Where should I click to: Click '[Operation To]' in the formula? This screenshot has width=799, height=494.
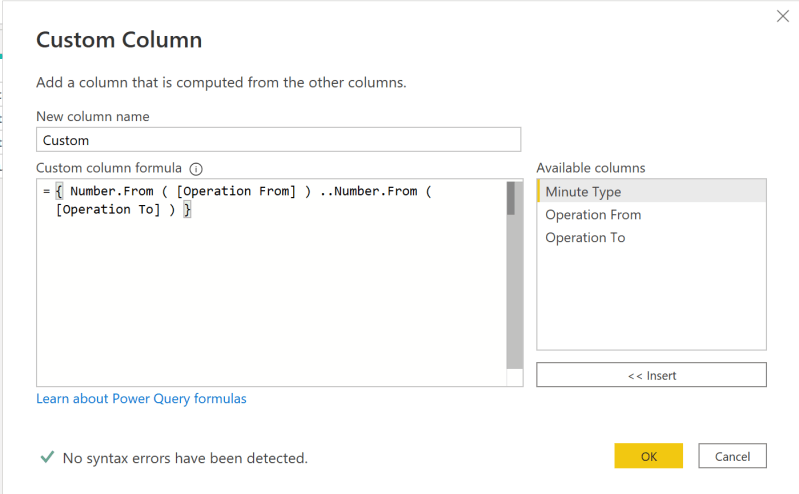point(108,210)
